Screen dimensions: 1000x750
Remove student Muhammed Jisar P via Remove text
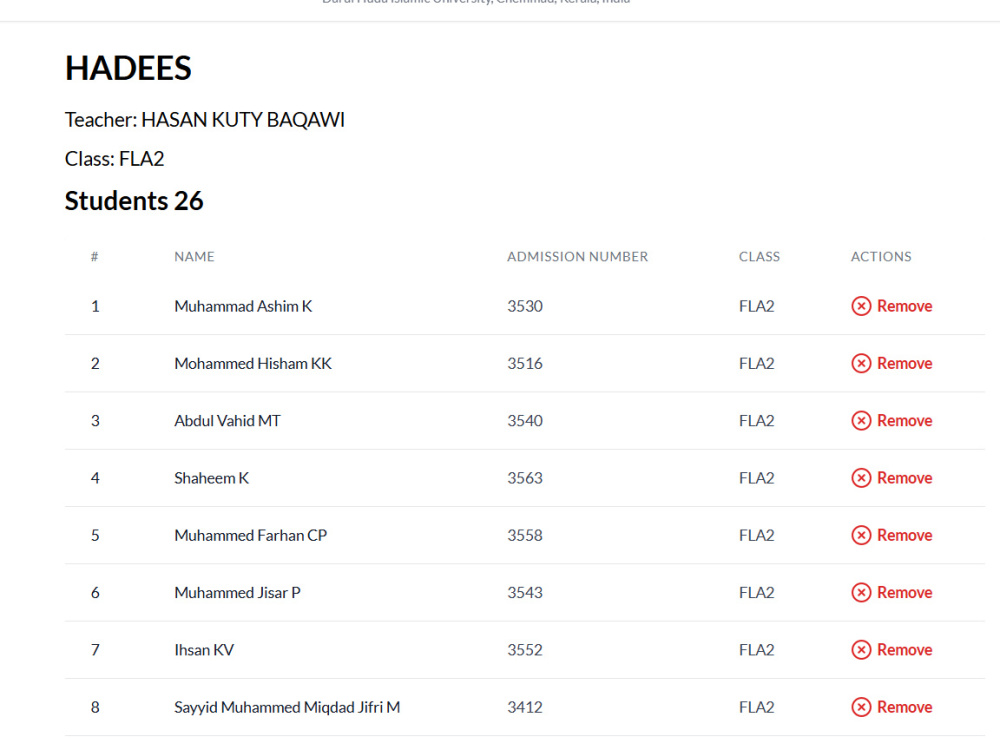(904, 592)
